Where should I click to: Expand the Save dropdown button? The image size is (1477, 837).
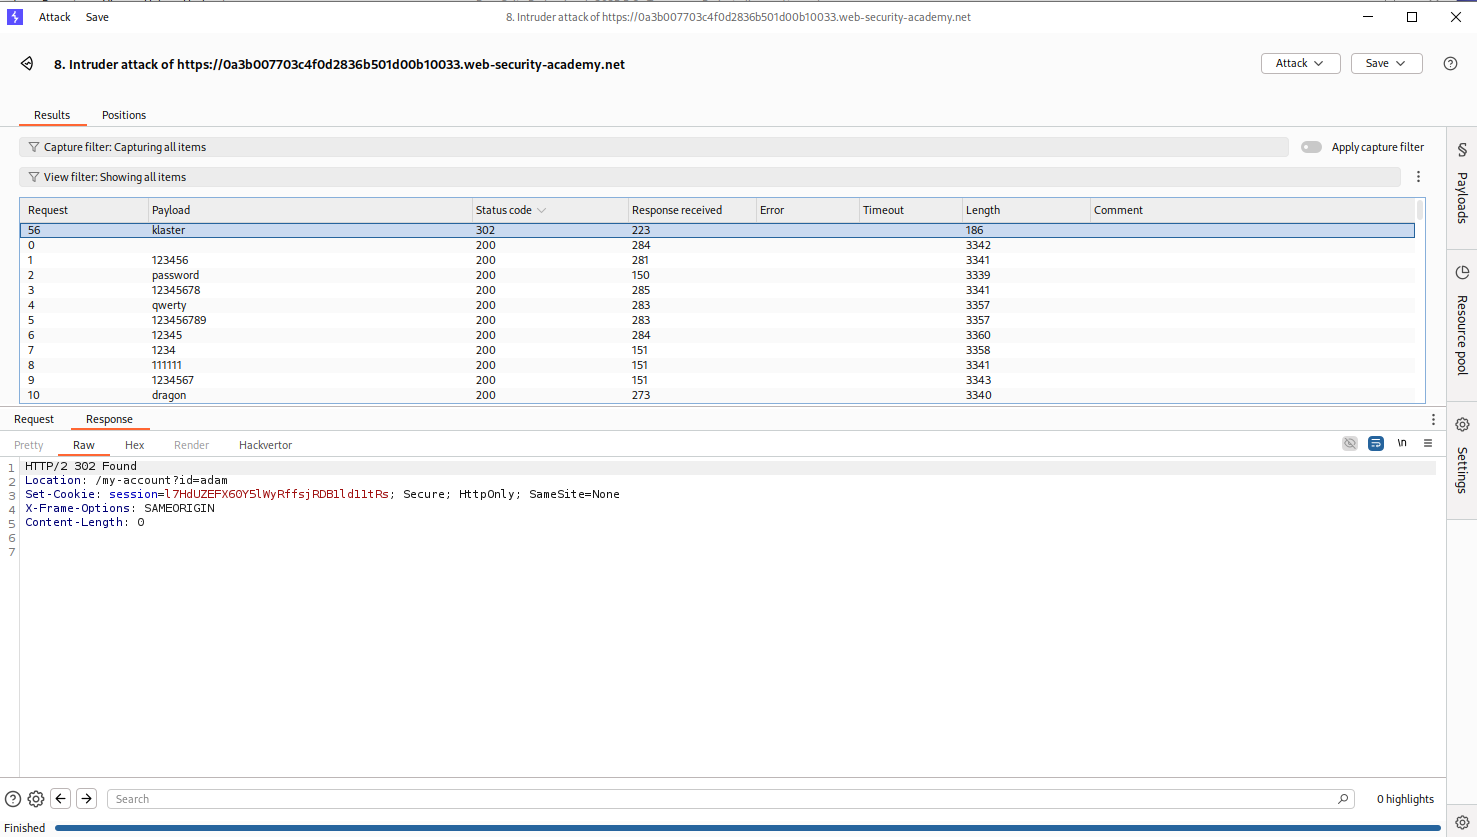pos(1386,63)
